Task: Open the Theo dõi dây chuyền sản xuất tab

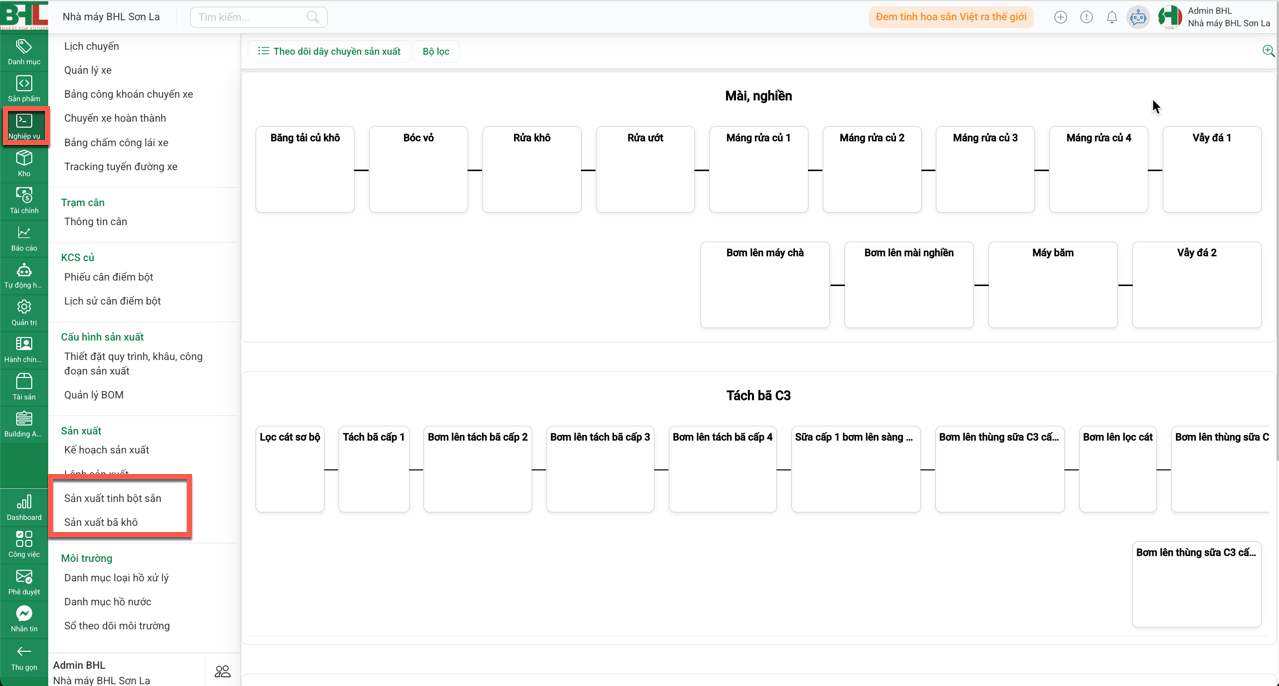Action: pyautogui.click(x=329, y=51)
